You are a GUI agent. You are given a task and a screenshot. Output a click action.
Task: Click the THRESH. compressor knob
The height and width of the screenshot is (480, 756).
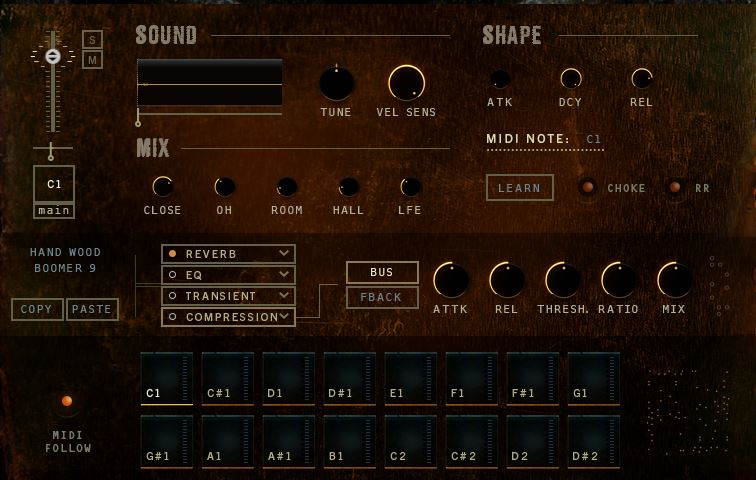[563, 281]
